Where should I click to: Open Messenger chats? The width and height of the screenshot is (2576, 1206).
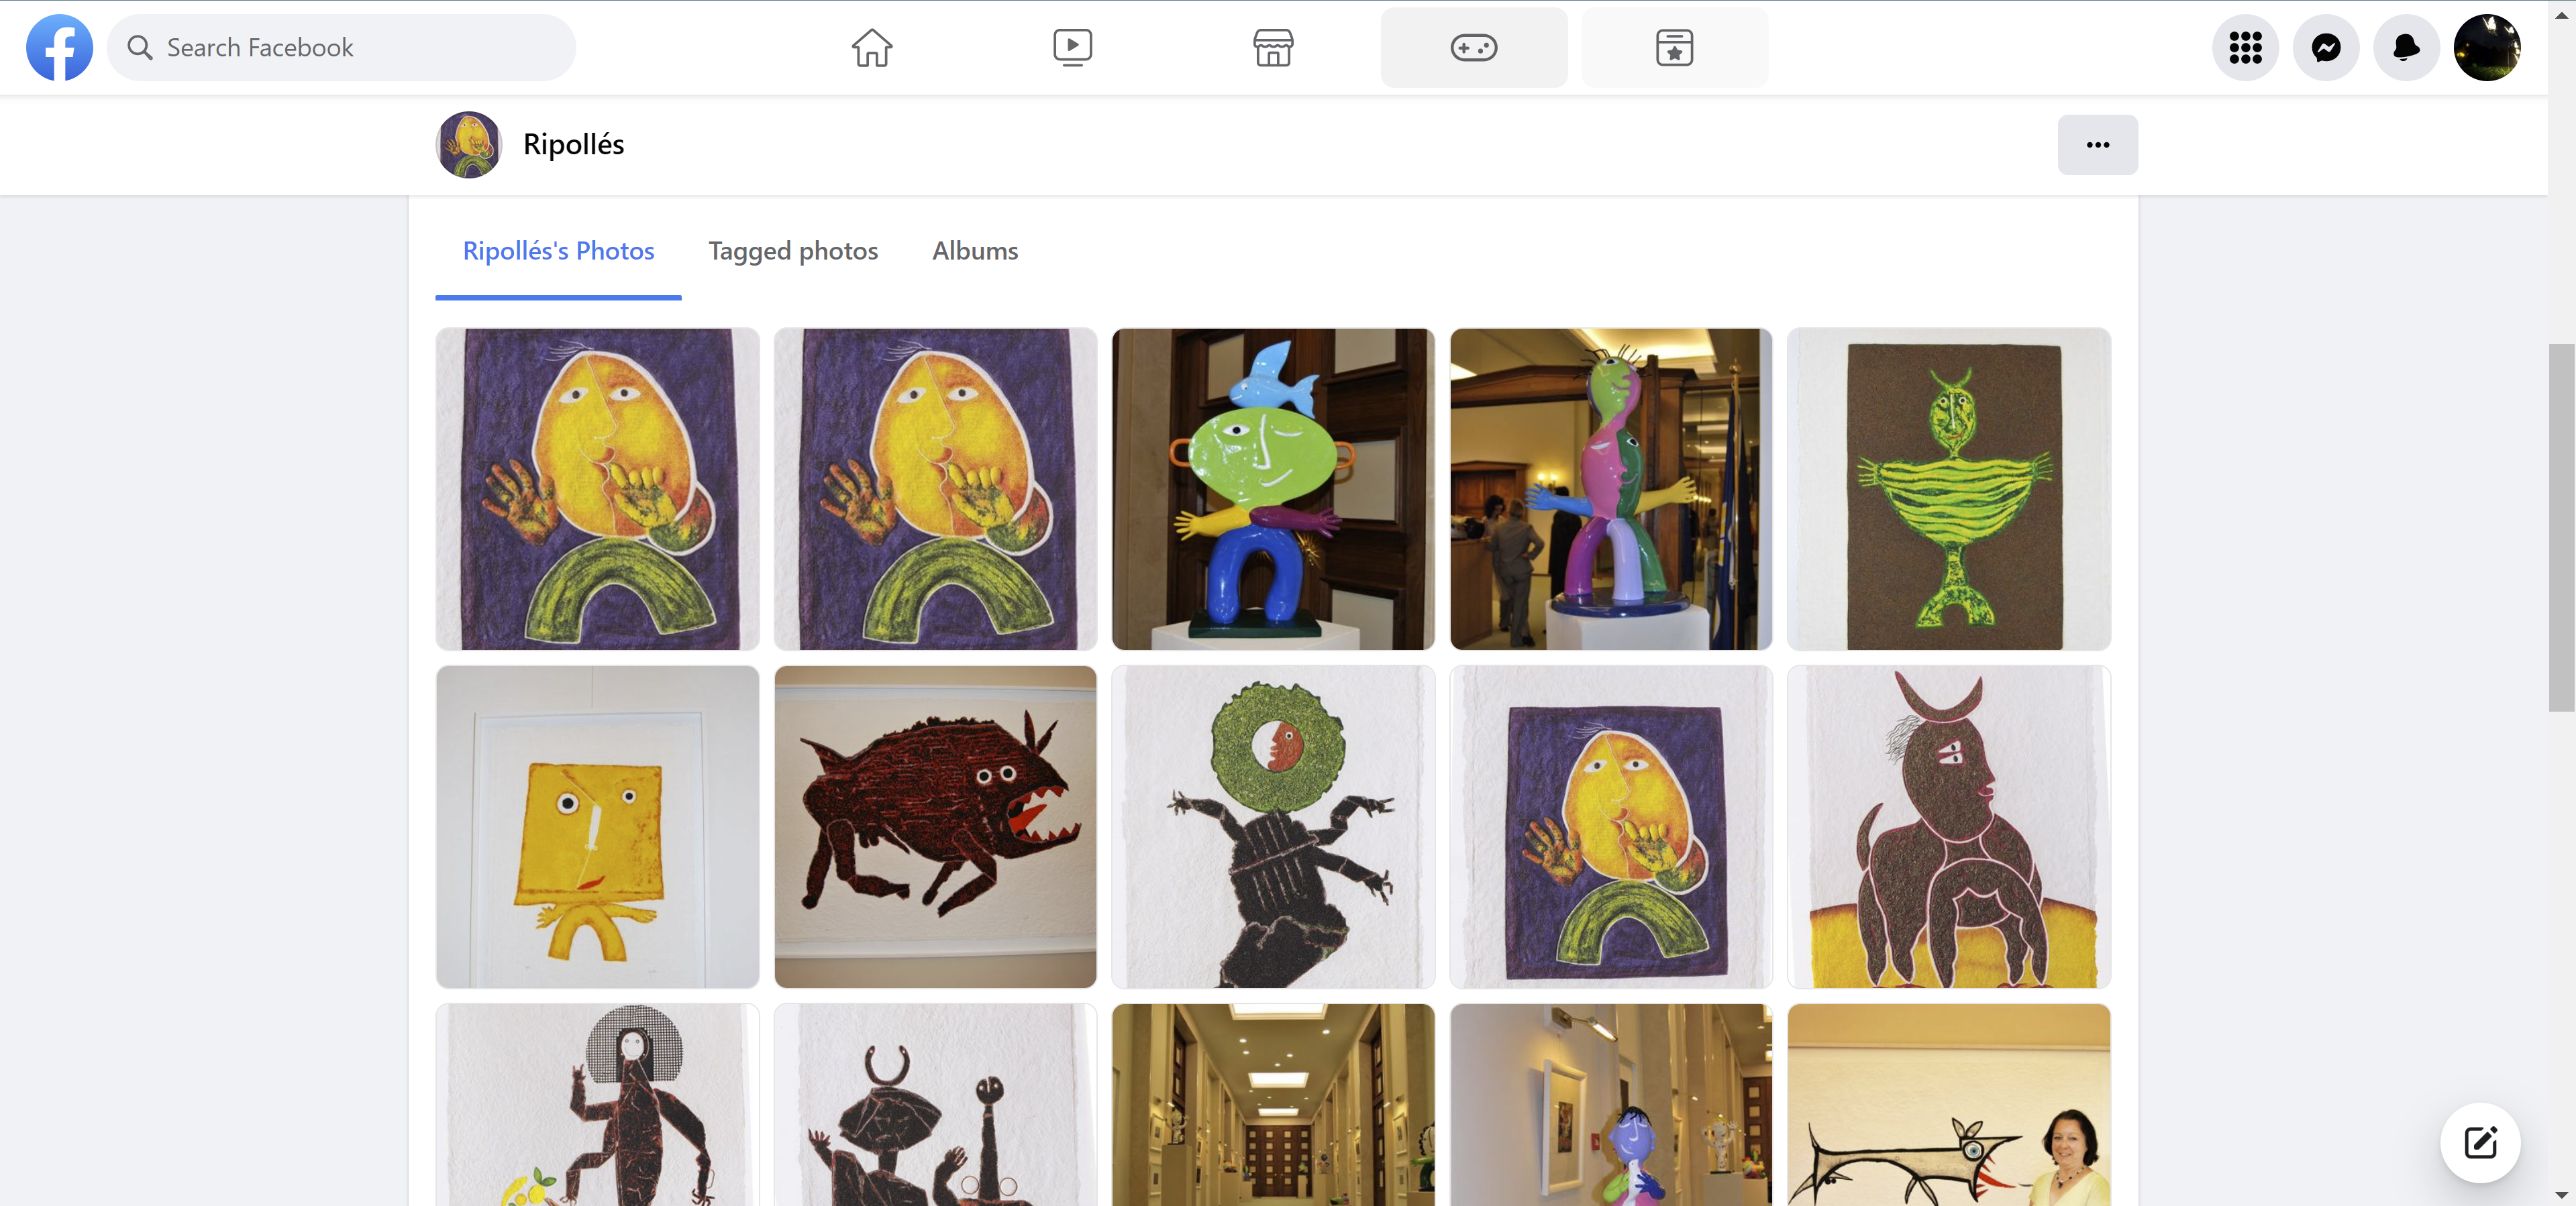click(x=2326, y=47)
